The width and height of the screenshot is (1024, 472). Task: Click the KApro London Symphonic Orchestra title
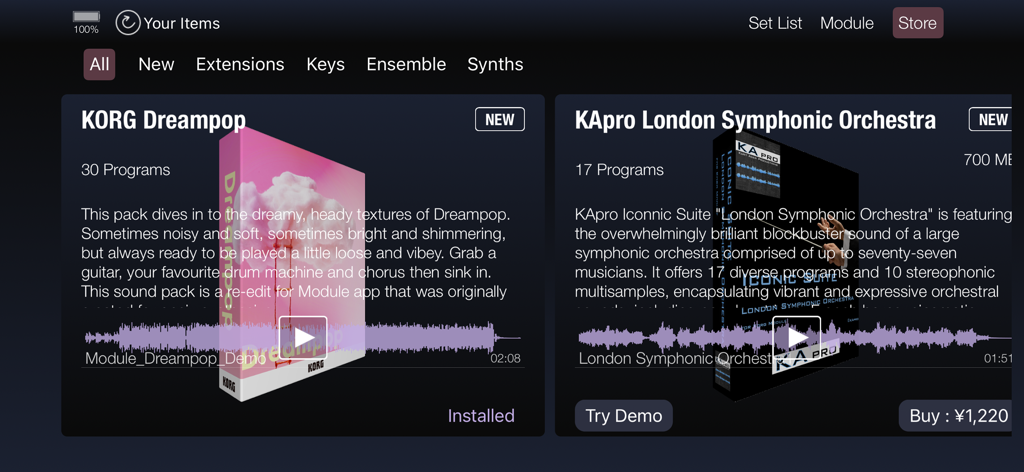click(x=755, y=120)
